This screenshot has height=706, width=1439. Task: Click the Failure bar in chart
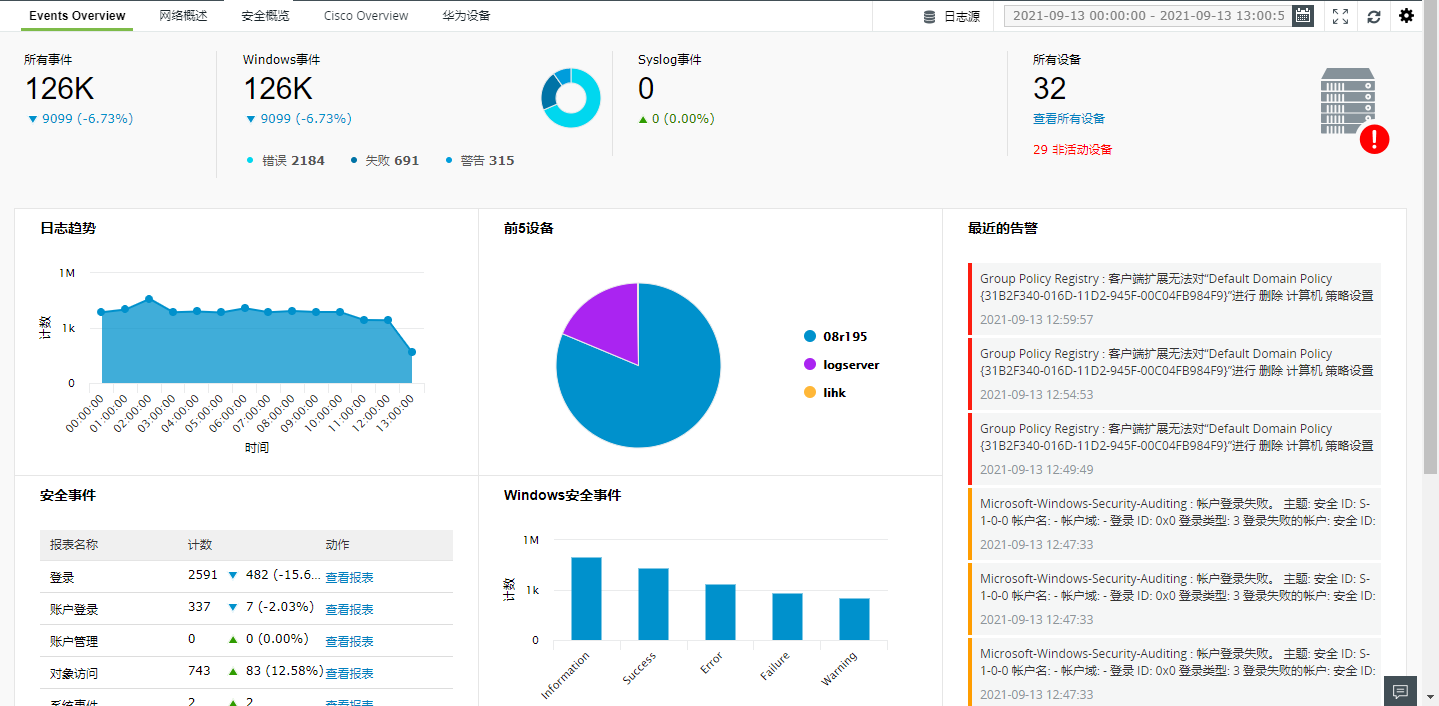(787, 617)
